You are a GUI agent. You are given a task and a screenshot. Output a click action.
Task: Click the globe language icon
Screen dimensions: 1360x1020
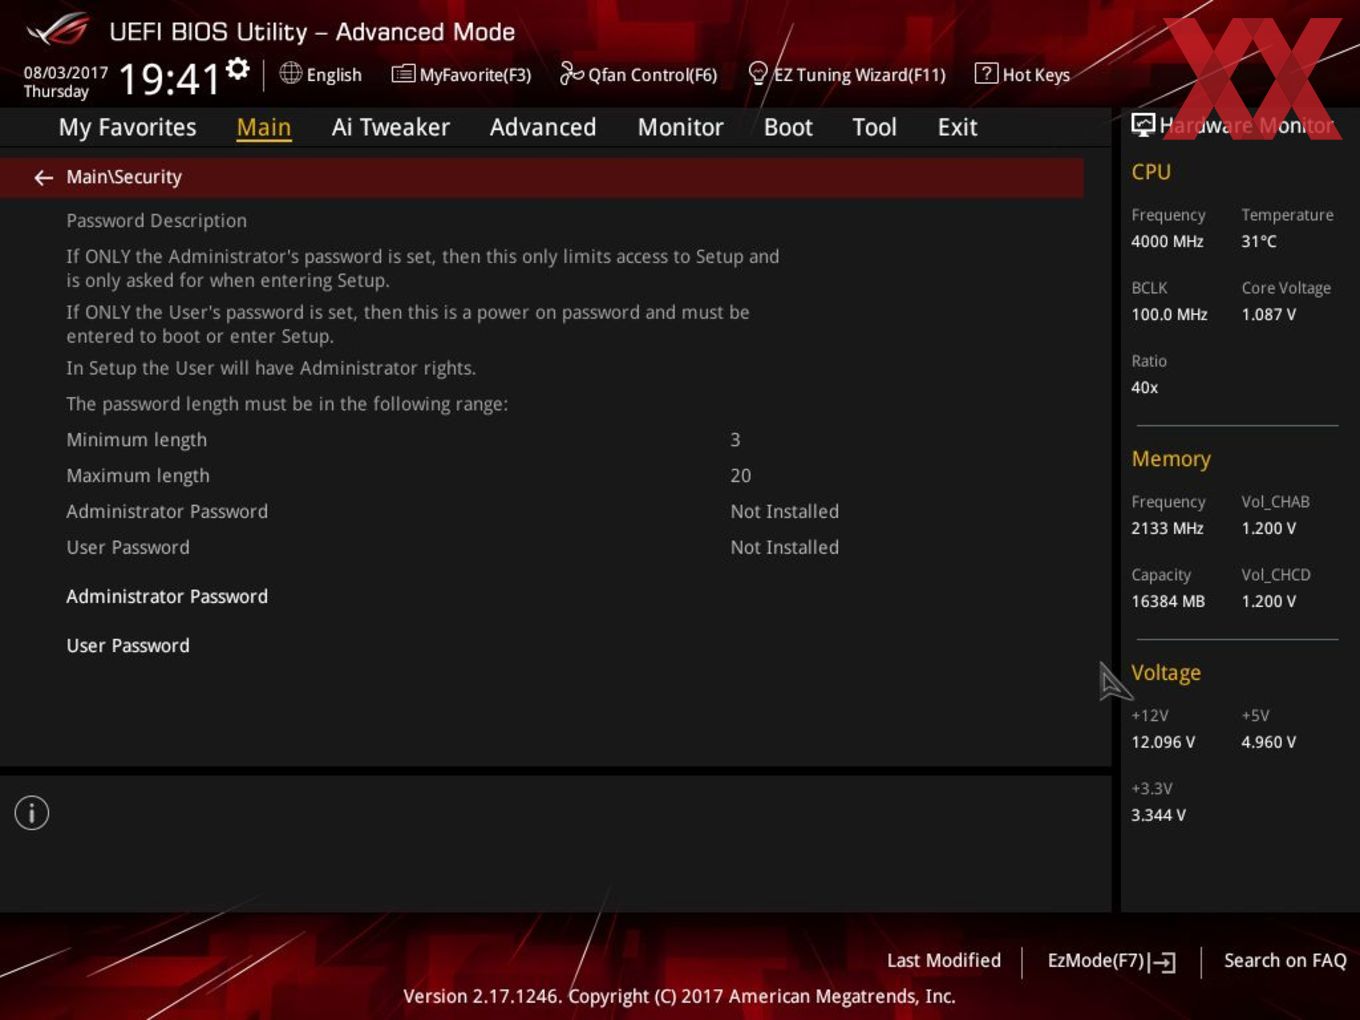pos(290,73)
